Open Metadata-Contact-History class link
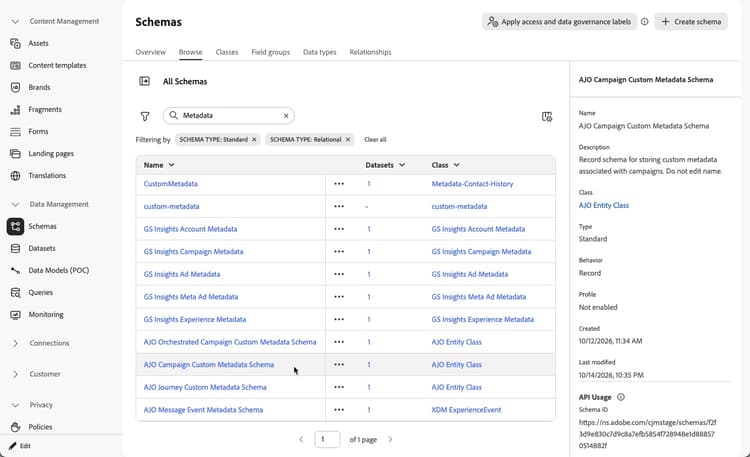750x457 pixels. [472, 184]
